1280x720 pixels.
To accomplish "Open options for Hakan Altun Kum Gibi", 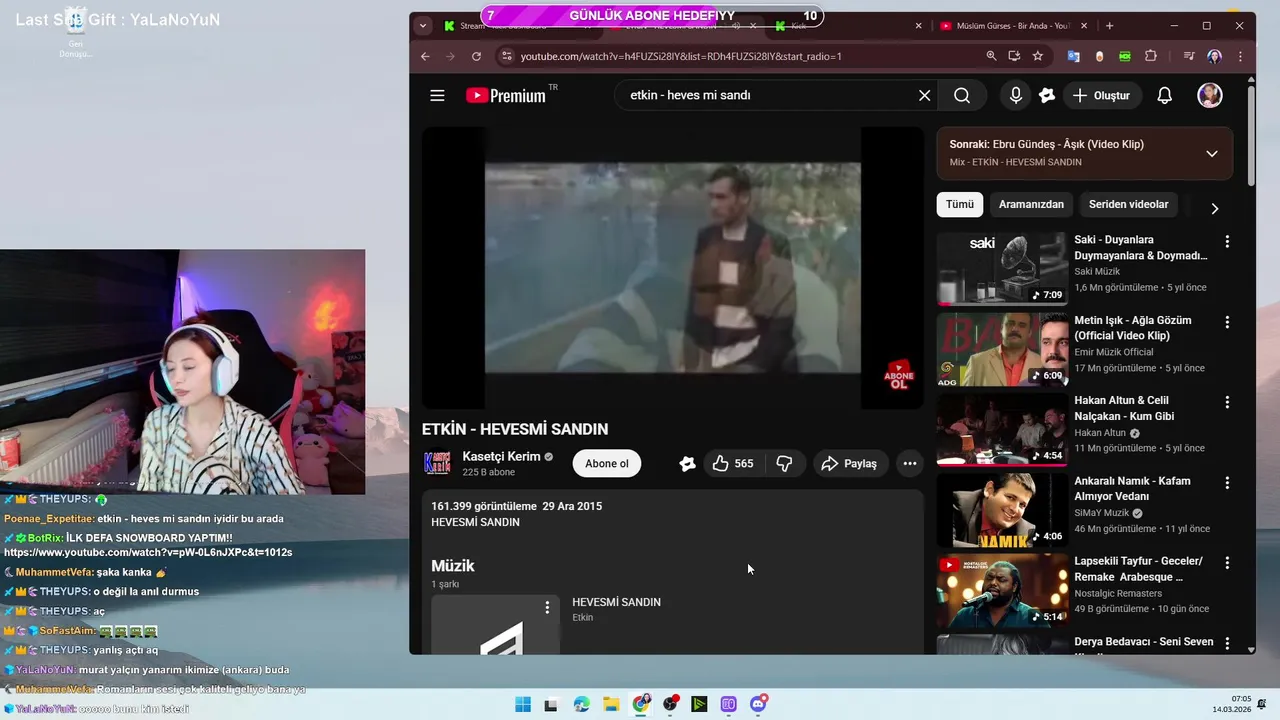I will tap(1227, 403).
